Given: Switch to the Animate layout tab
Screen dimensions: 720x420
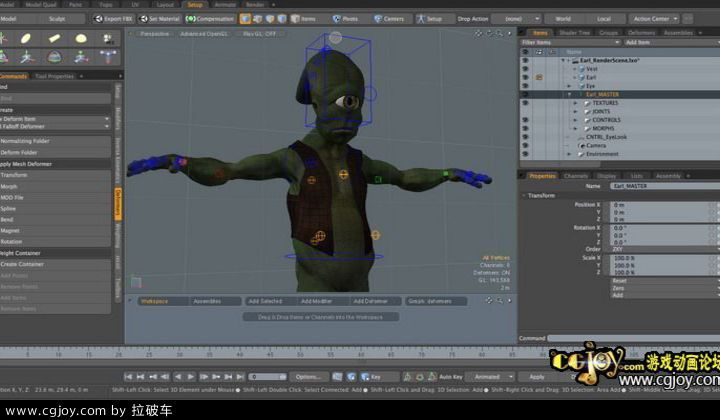Looking at the screenshot, I should tap(225, 5).
